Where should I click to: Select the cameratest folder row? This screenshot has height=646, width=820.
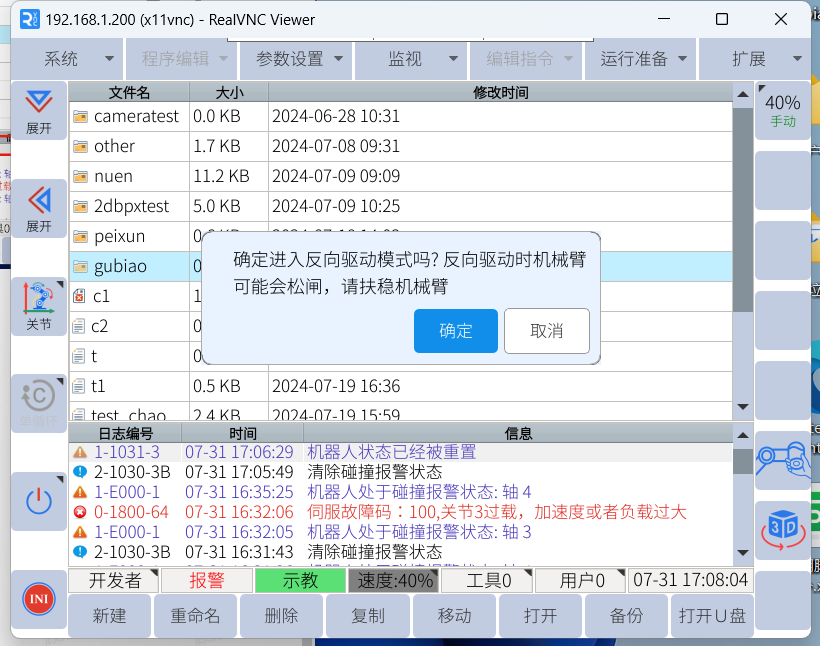(x=136, y=116)
